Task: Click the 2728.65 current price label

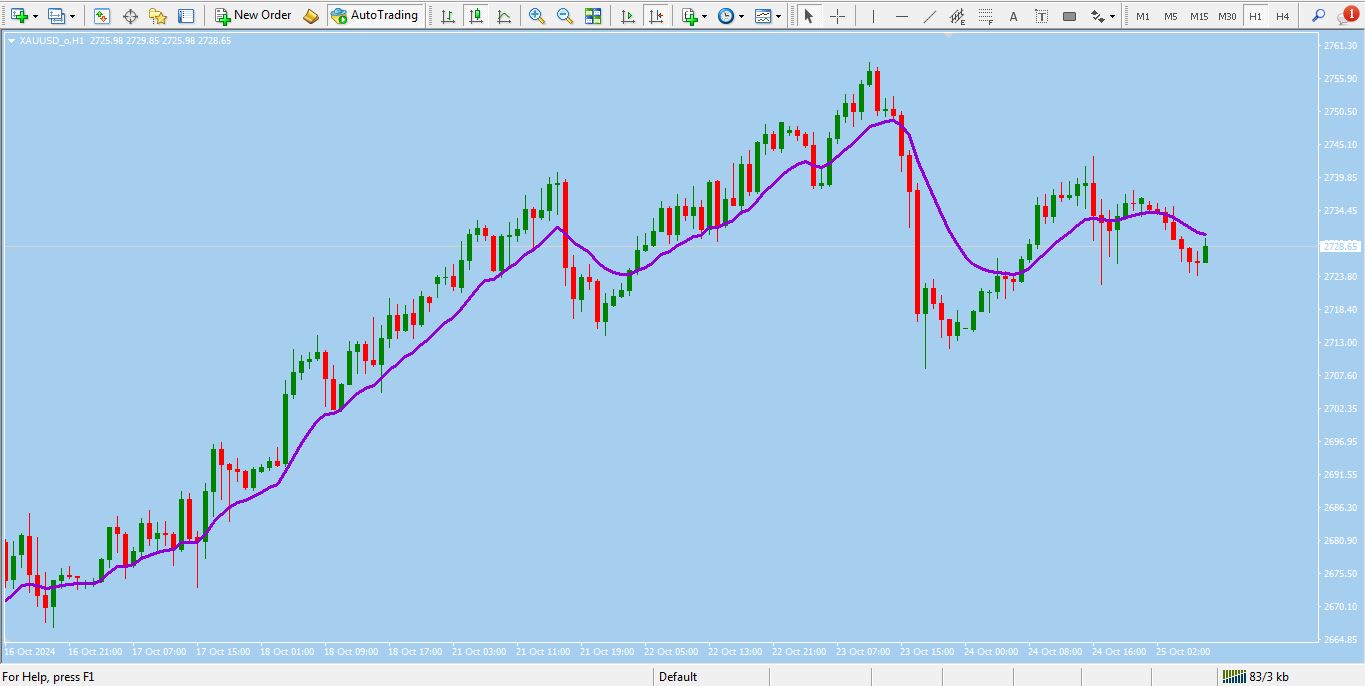Action: [x=1340, y=246]
